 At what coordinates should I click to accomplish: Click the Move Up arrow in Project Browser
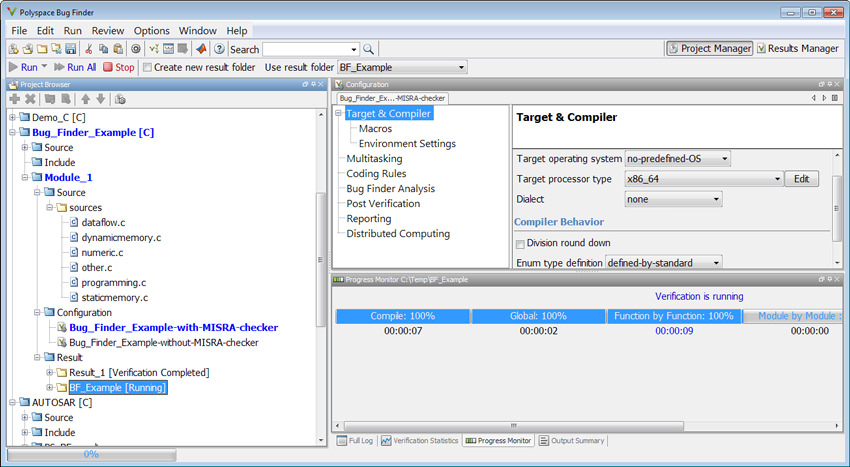coord(86,99)
